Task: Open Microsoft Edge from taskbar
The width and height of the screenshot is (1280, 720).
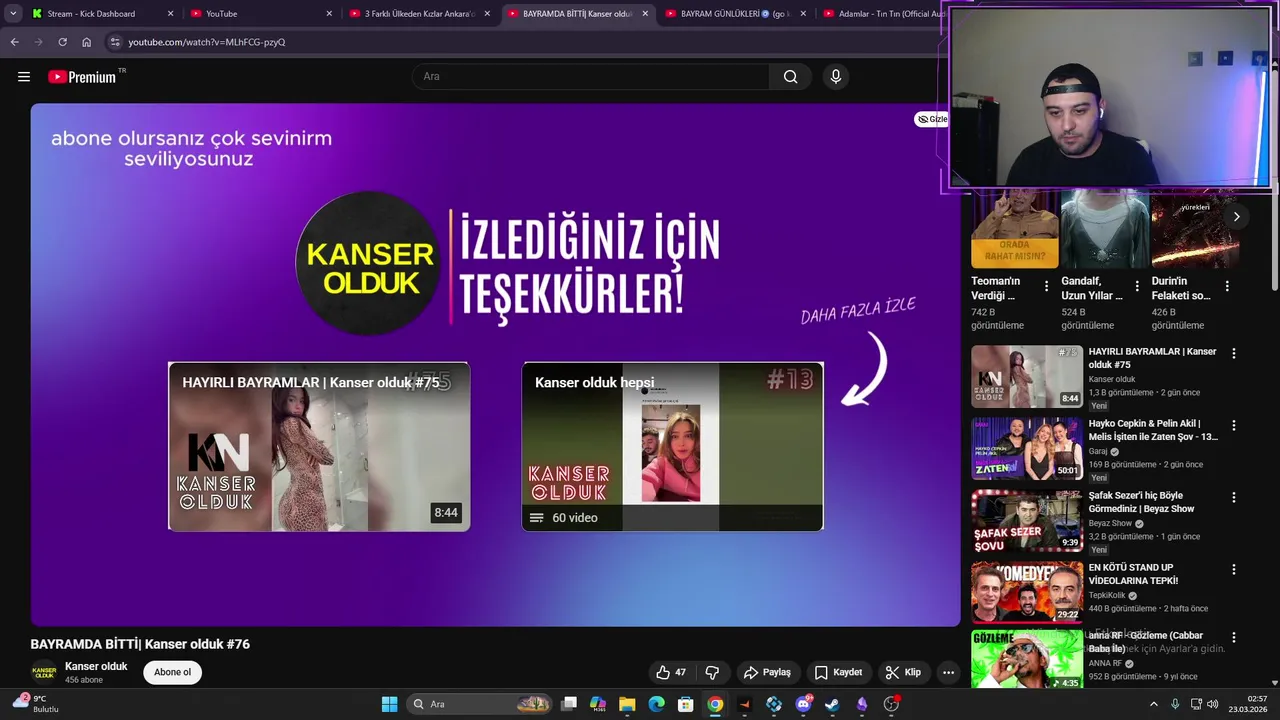Action: (656, 704)
